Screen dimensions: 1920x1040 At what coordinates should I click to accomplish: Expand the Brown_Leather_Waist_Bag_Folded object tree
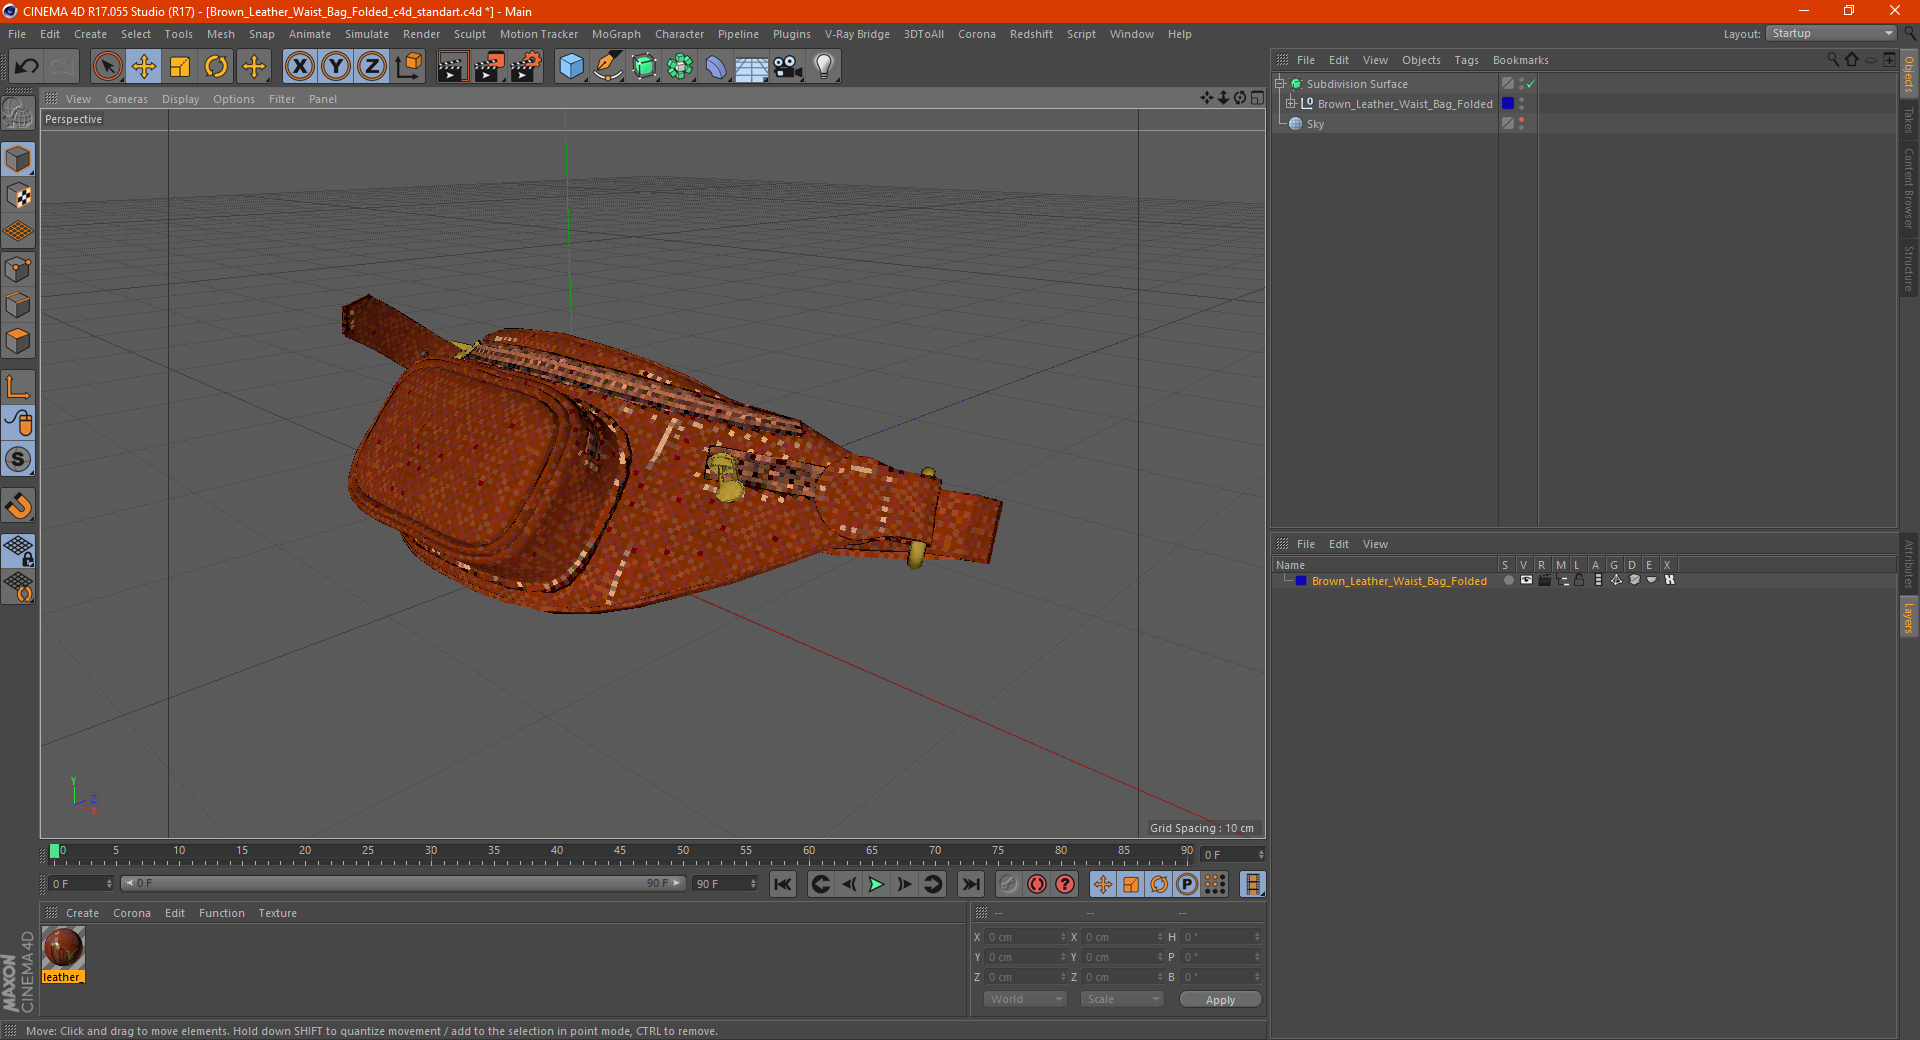click(1291, 104)
